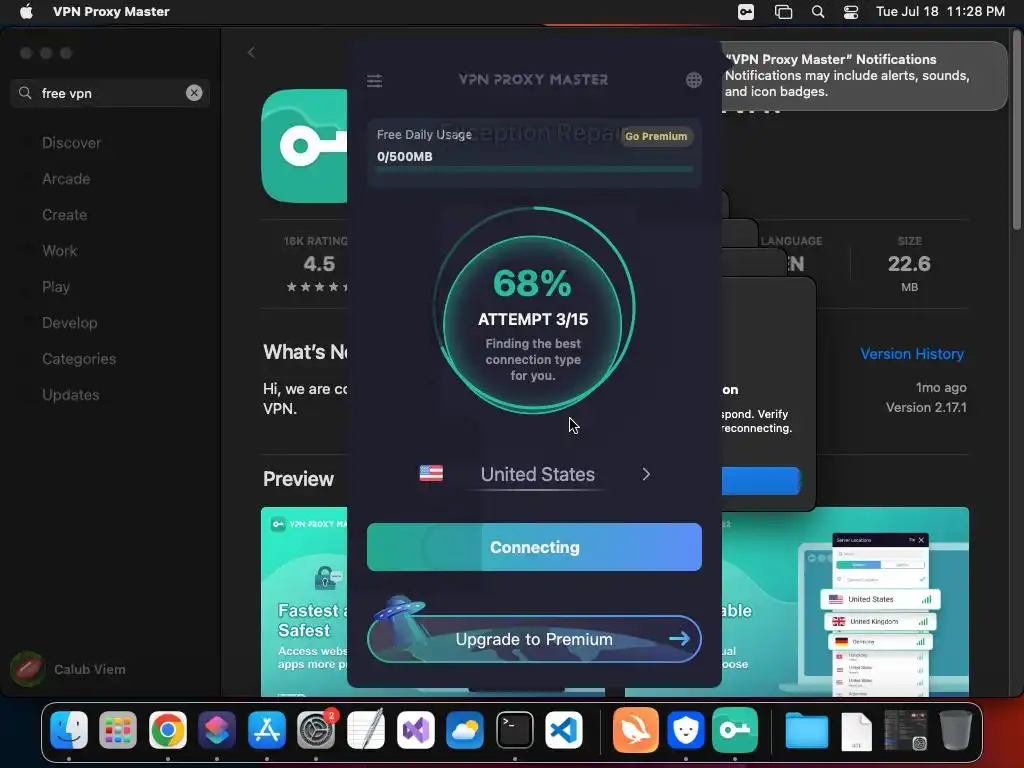Open the blue shield VPN app in Dock
1024x768 pixels.
coord(686,729)
